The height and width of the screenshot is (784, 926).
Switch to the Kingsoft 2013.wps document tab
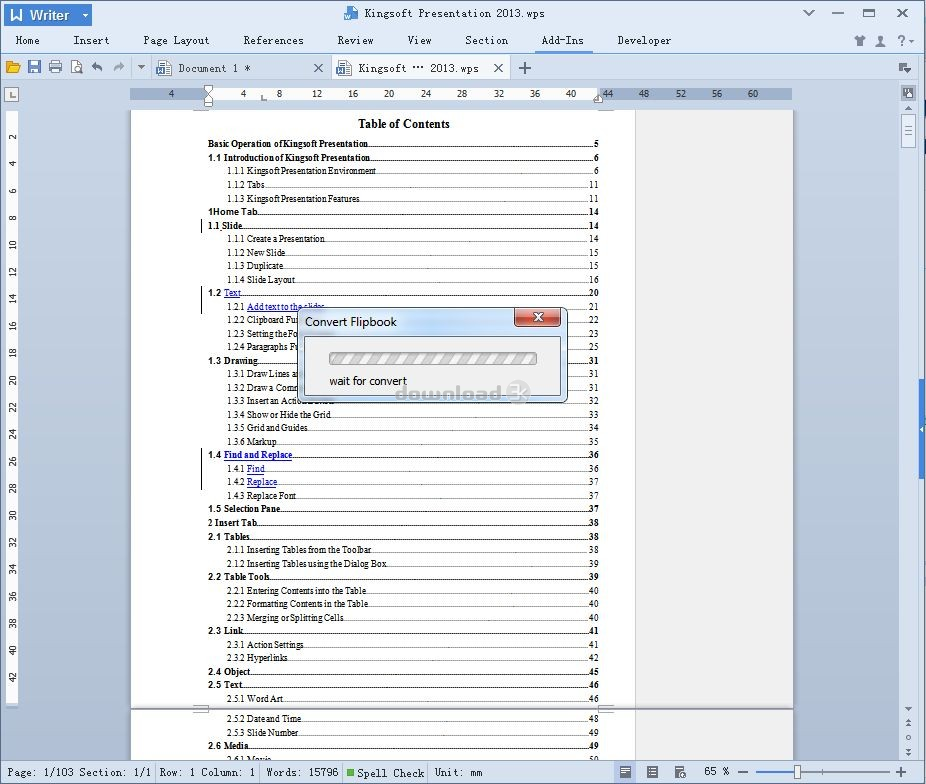tap(420, 68)
